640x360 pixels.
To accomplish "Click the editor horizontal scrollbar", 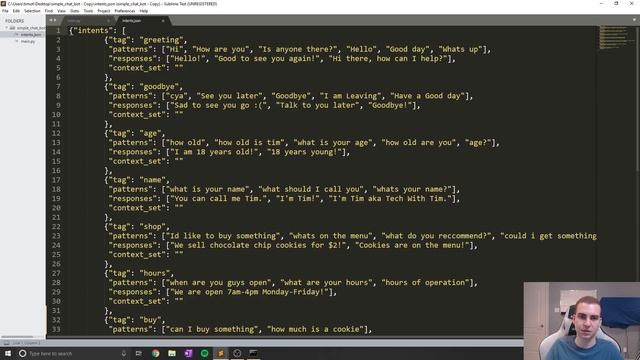I will tap(284, 338).
